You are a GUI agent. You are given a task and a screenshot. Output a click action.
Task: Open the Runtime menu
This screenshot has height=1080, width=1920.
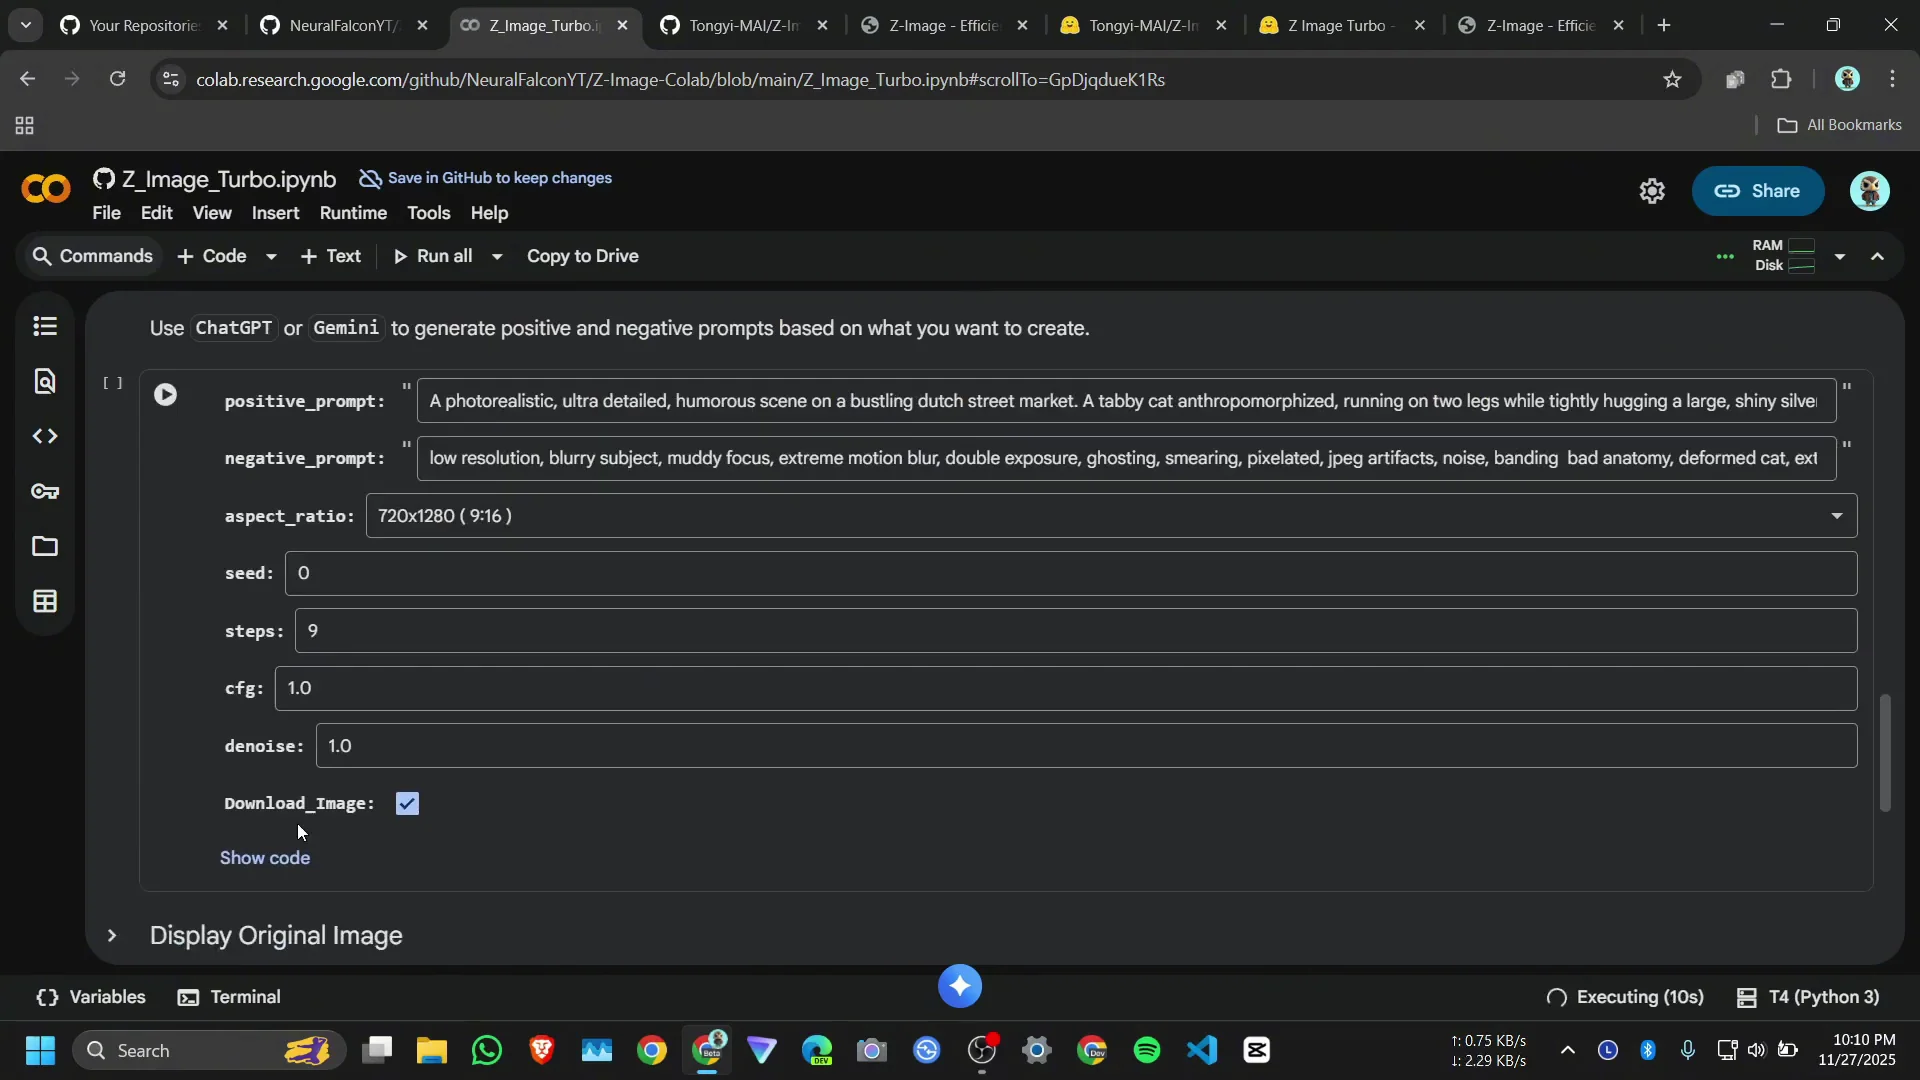[352, 213]
